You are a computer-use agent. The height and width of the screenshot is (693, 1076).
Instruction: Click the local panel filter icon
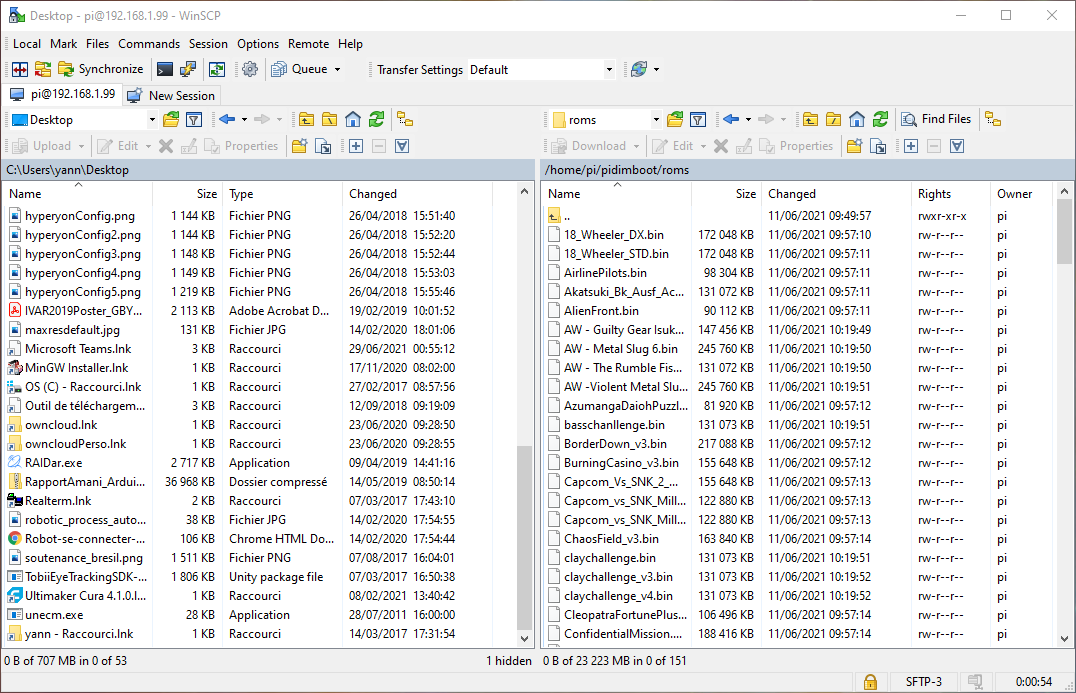pos(194,120)
